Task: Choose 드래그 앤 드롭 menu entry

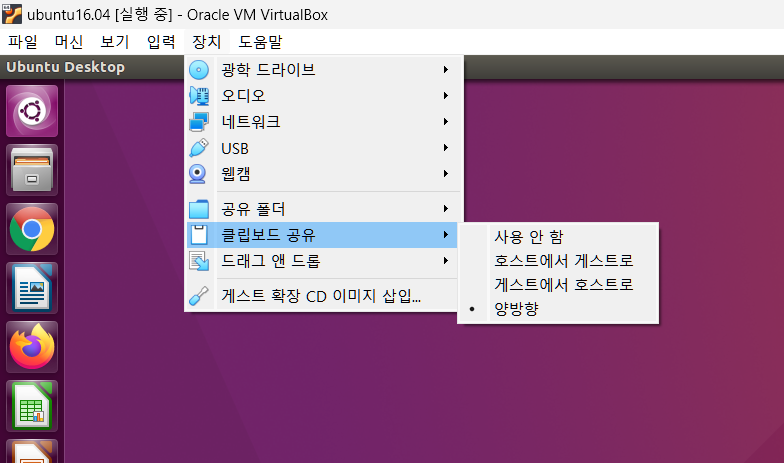Action: [x=322, y=260]
